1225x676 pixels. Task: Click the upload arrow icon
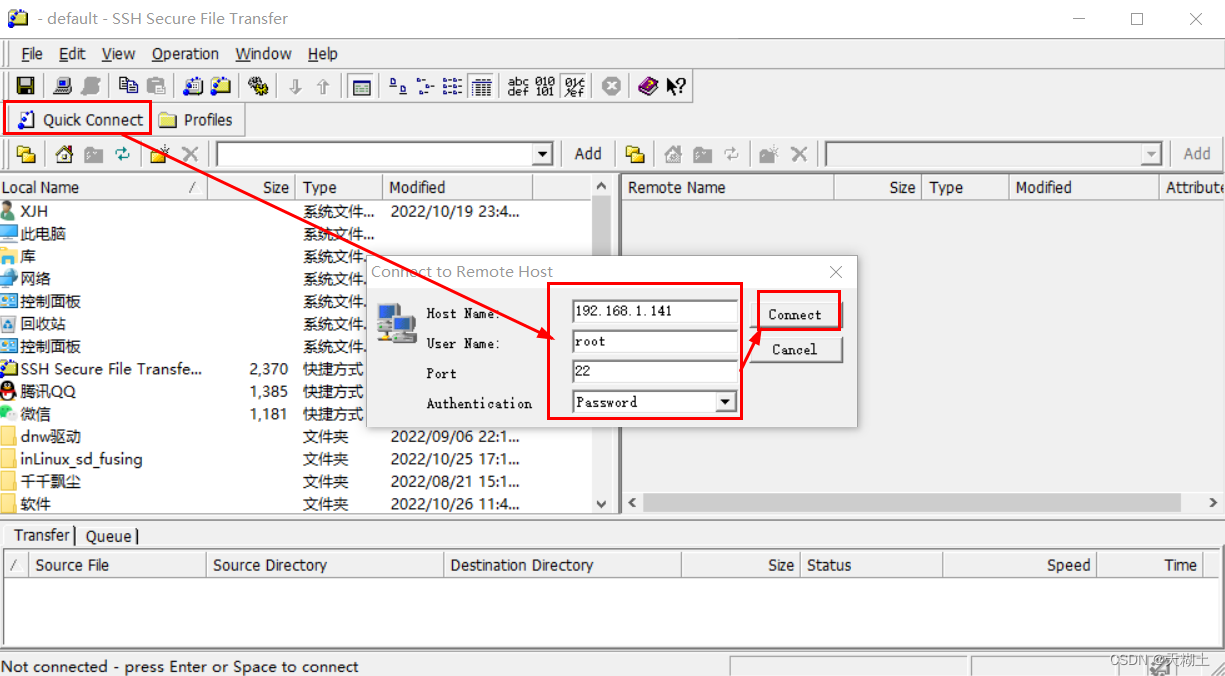tap(322, 85)
